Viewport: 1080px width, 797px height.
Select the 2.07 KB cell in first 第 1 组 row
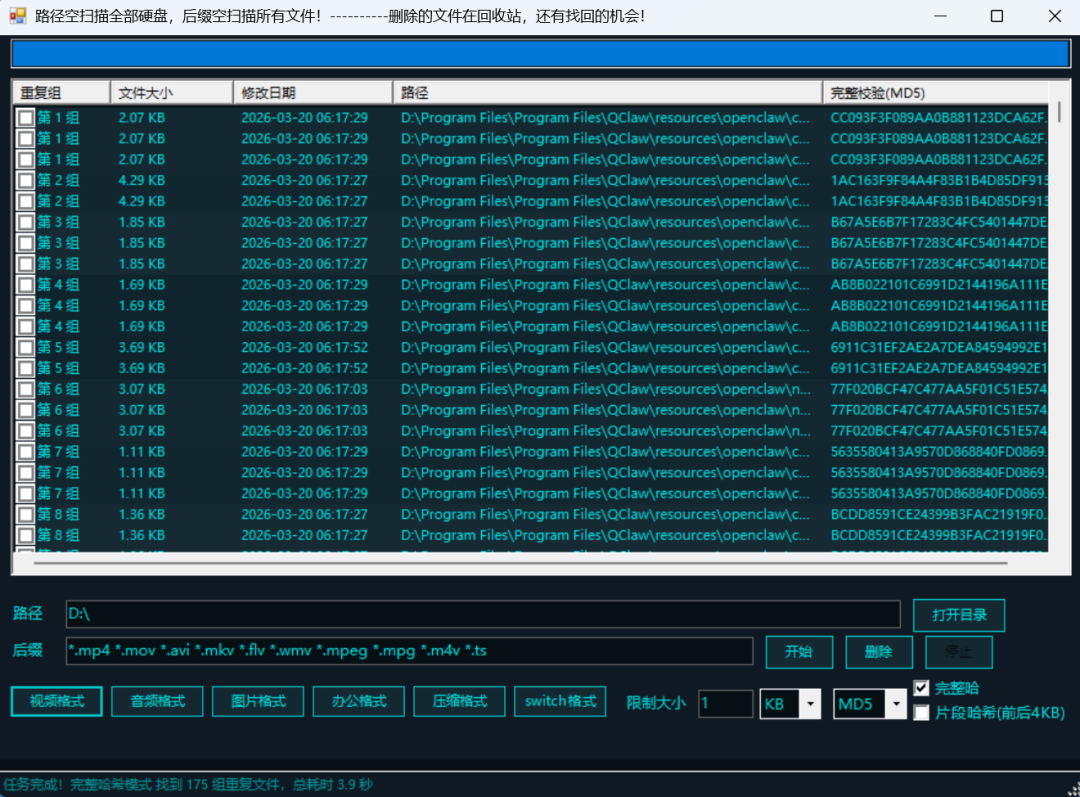[x=141, y=118]
